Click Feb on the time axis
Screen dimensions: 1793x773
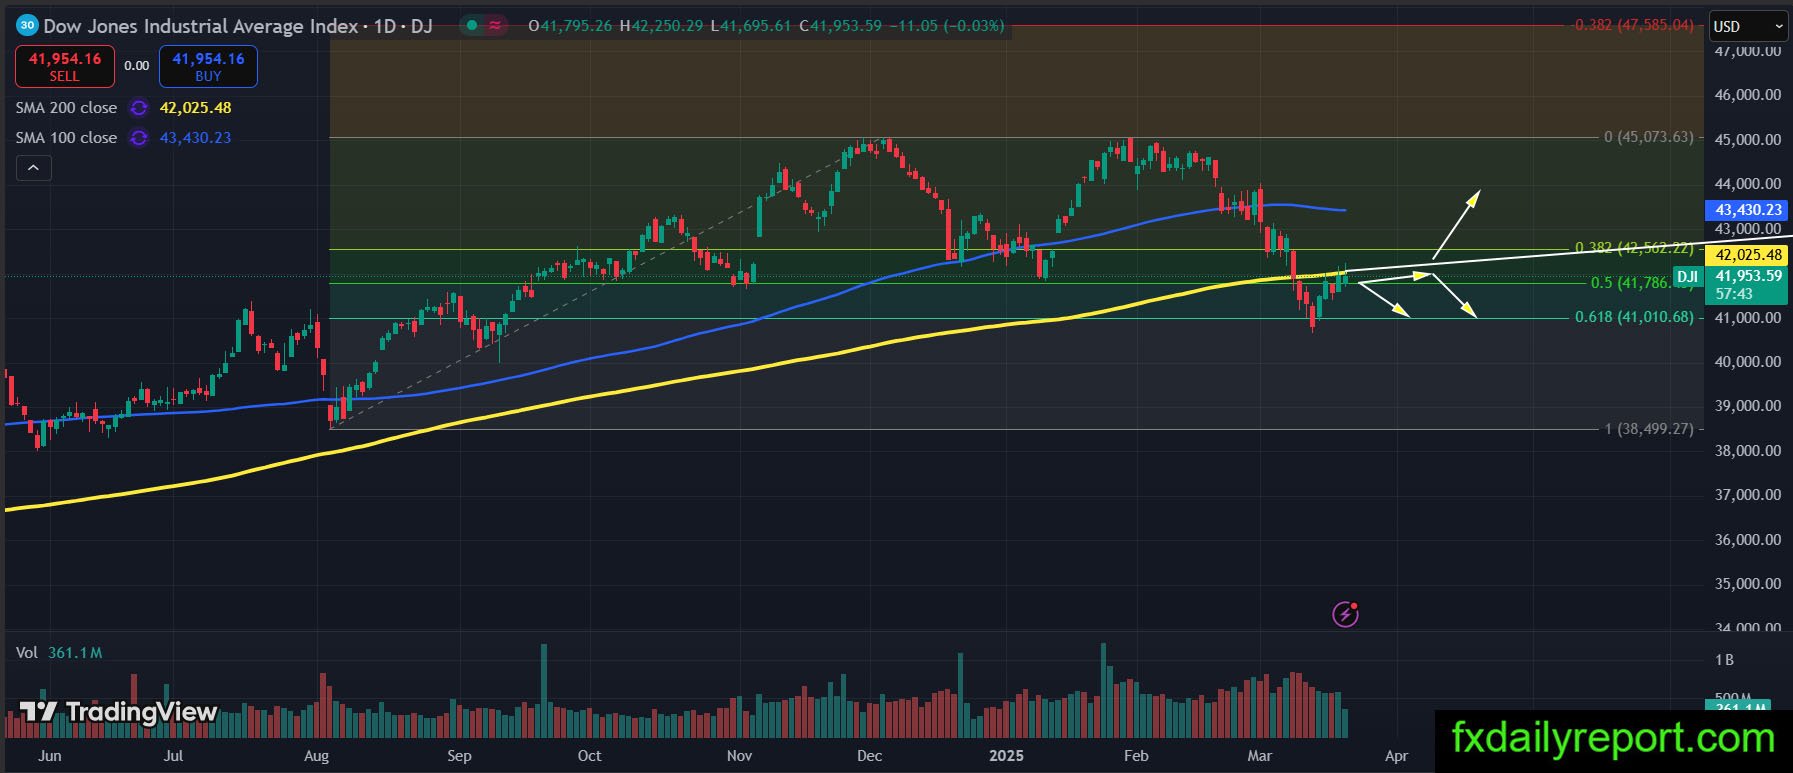coord(1136,756)
